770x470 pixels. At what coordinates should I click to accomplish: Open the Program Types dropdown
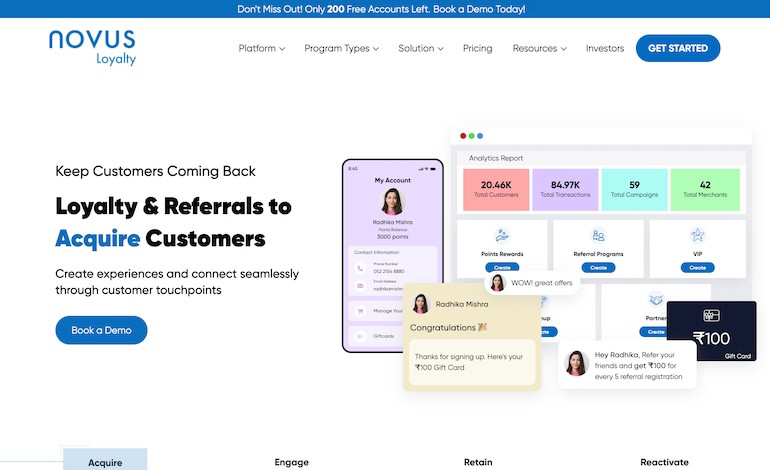[x=341, y=48]
